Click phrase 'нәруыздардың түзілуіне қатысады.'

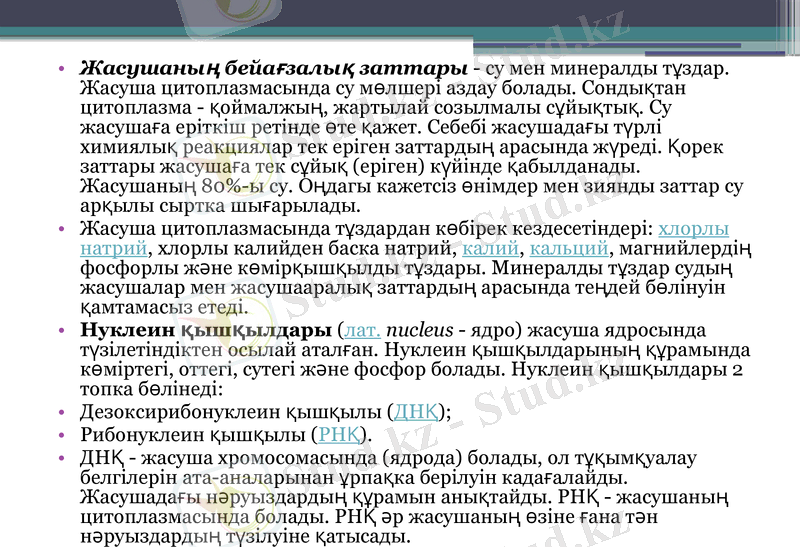click(x=245, y=536)
